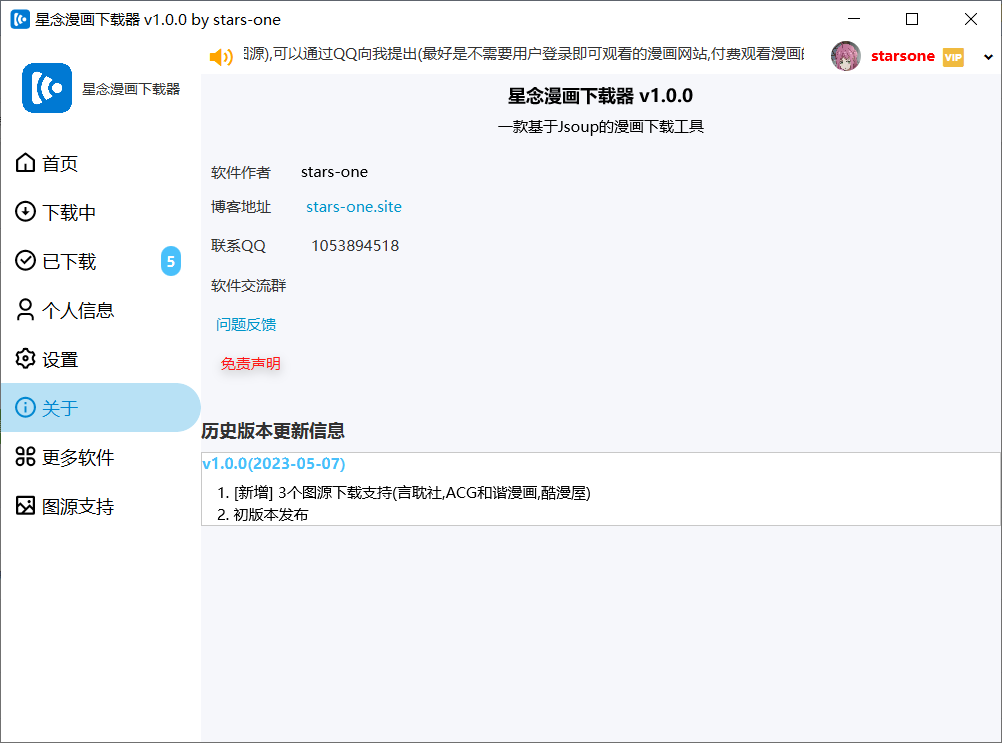1002x743 pixels.
Task: Click the picture icon for 图源支持
Action: pos(26,506)
